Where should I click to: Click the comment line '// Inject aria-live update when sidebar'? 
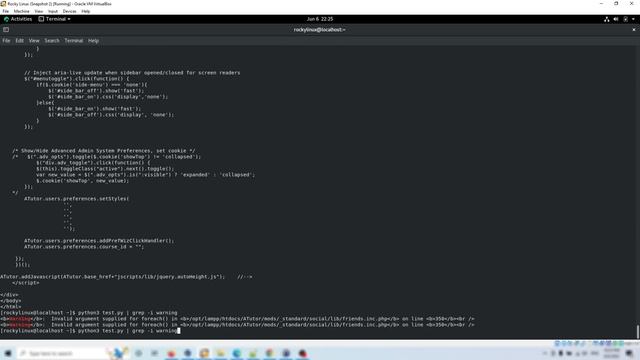(132, 73)
